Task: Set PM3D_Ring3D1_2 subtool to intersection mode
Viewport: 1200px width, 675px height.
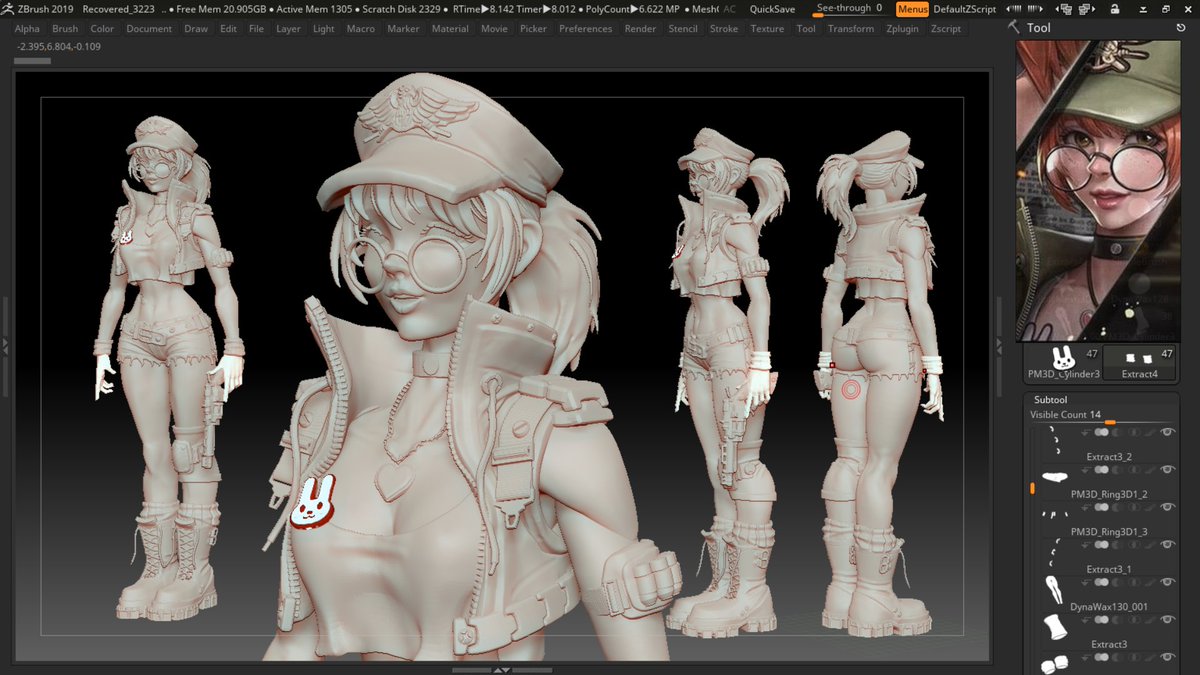Action: point(1132,469)
